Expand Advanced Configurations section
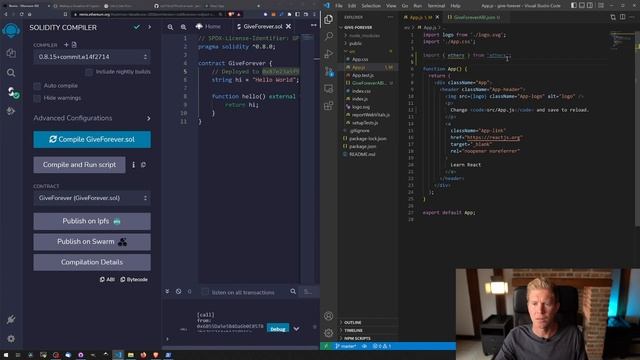Image resolution: width=640 pixels, height=360 pixels. tap(92, 118)
